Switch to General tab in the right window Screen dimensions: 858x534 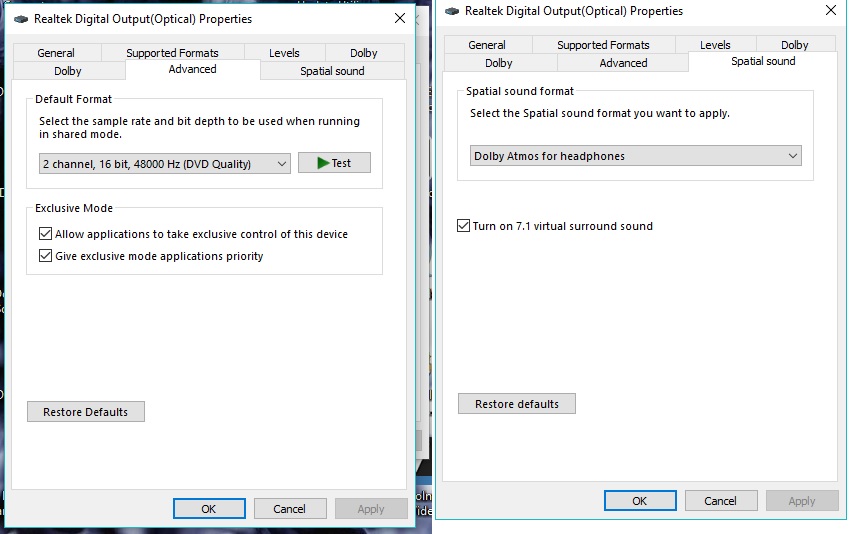[x=487, y=45]
